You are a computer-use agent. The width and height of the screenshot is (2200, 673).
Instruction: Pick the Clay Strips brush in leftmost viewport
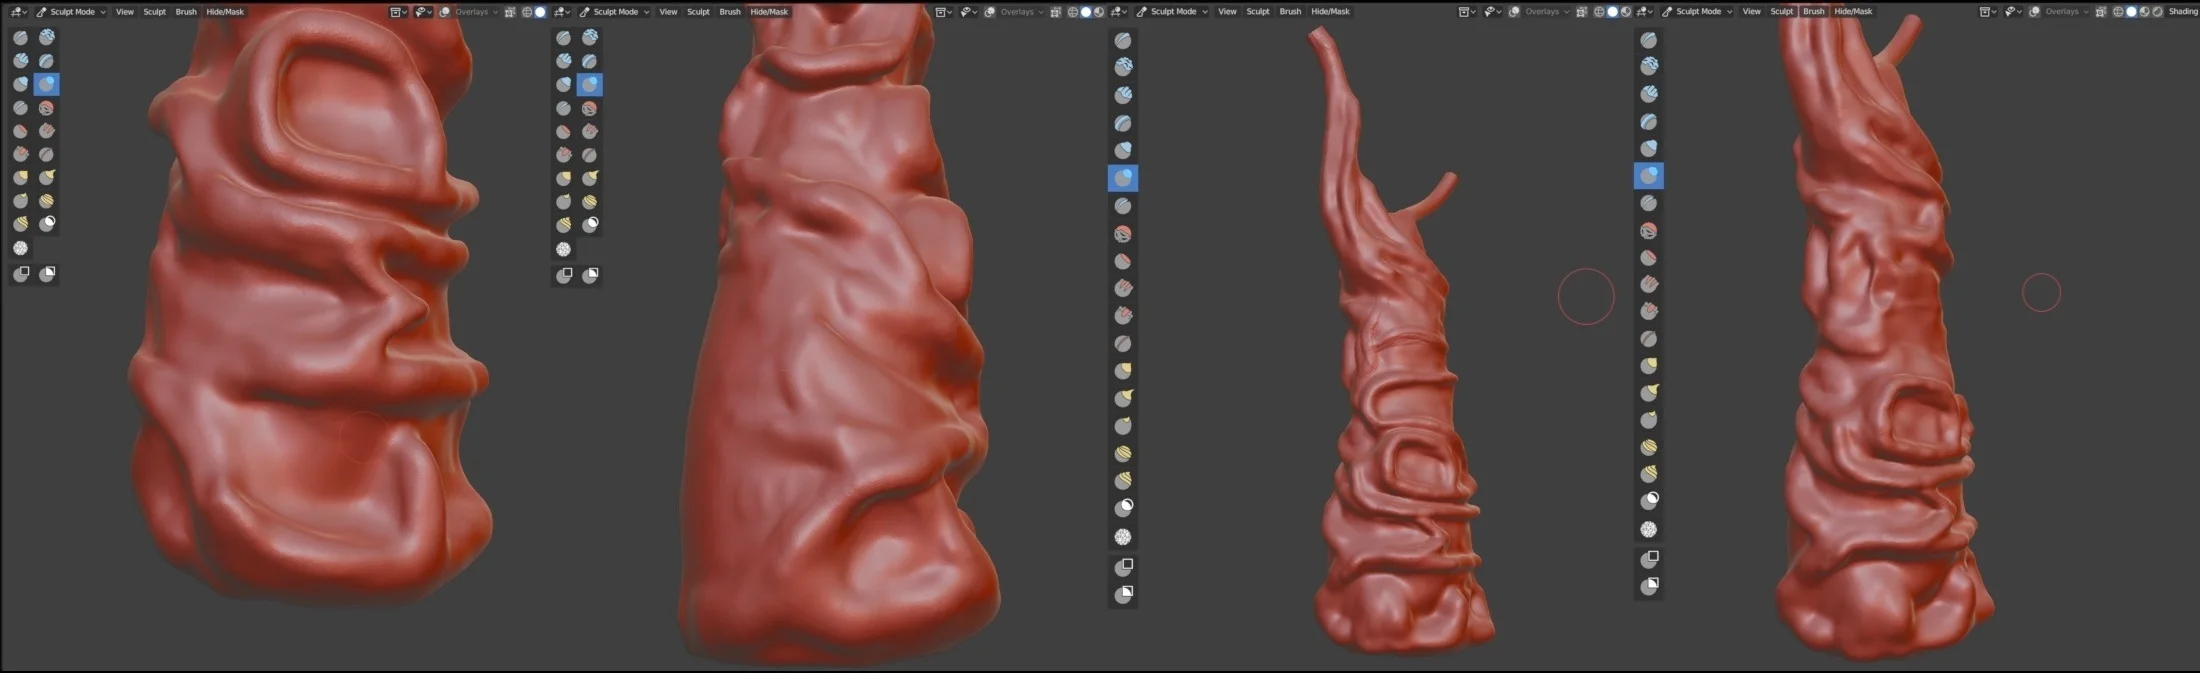pyautogui.click(x=20, y=60)
